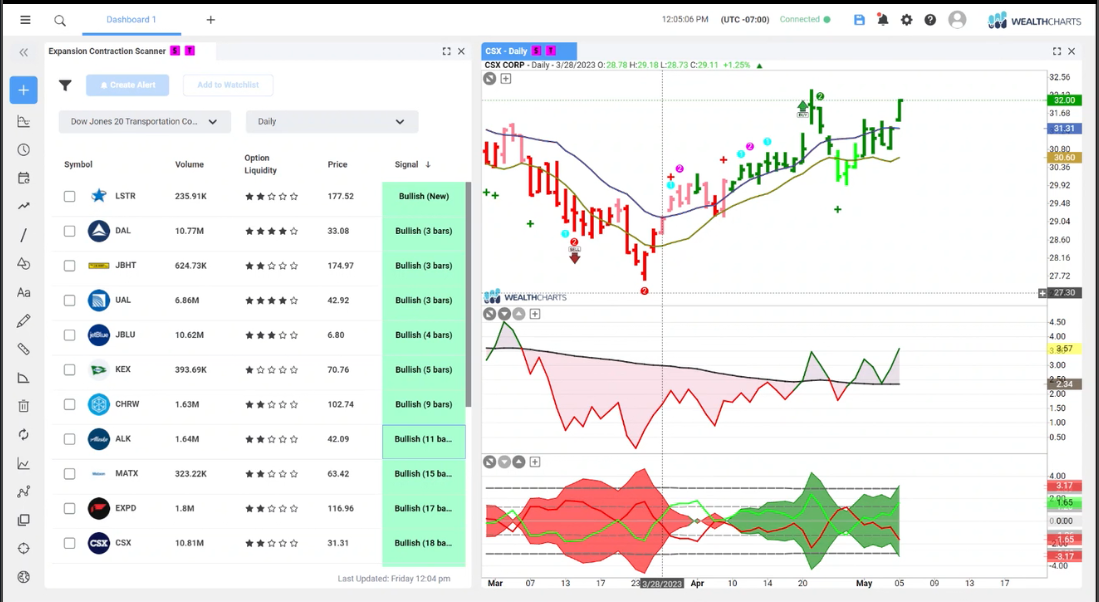Select the ruler measure tool
Screen dimensions: 1099x602
click(23, 349)
